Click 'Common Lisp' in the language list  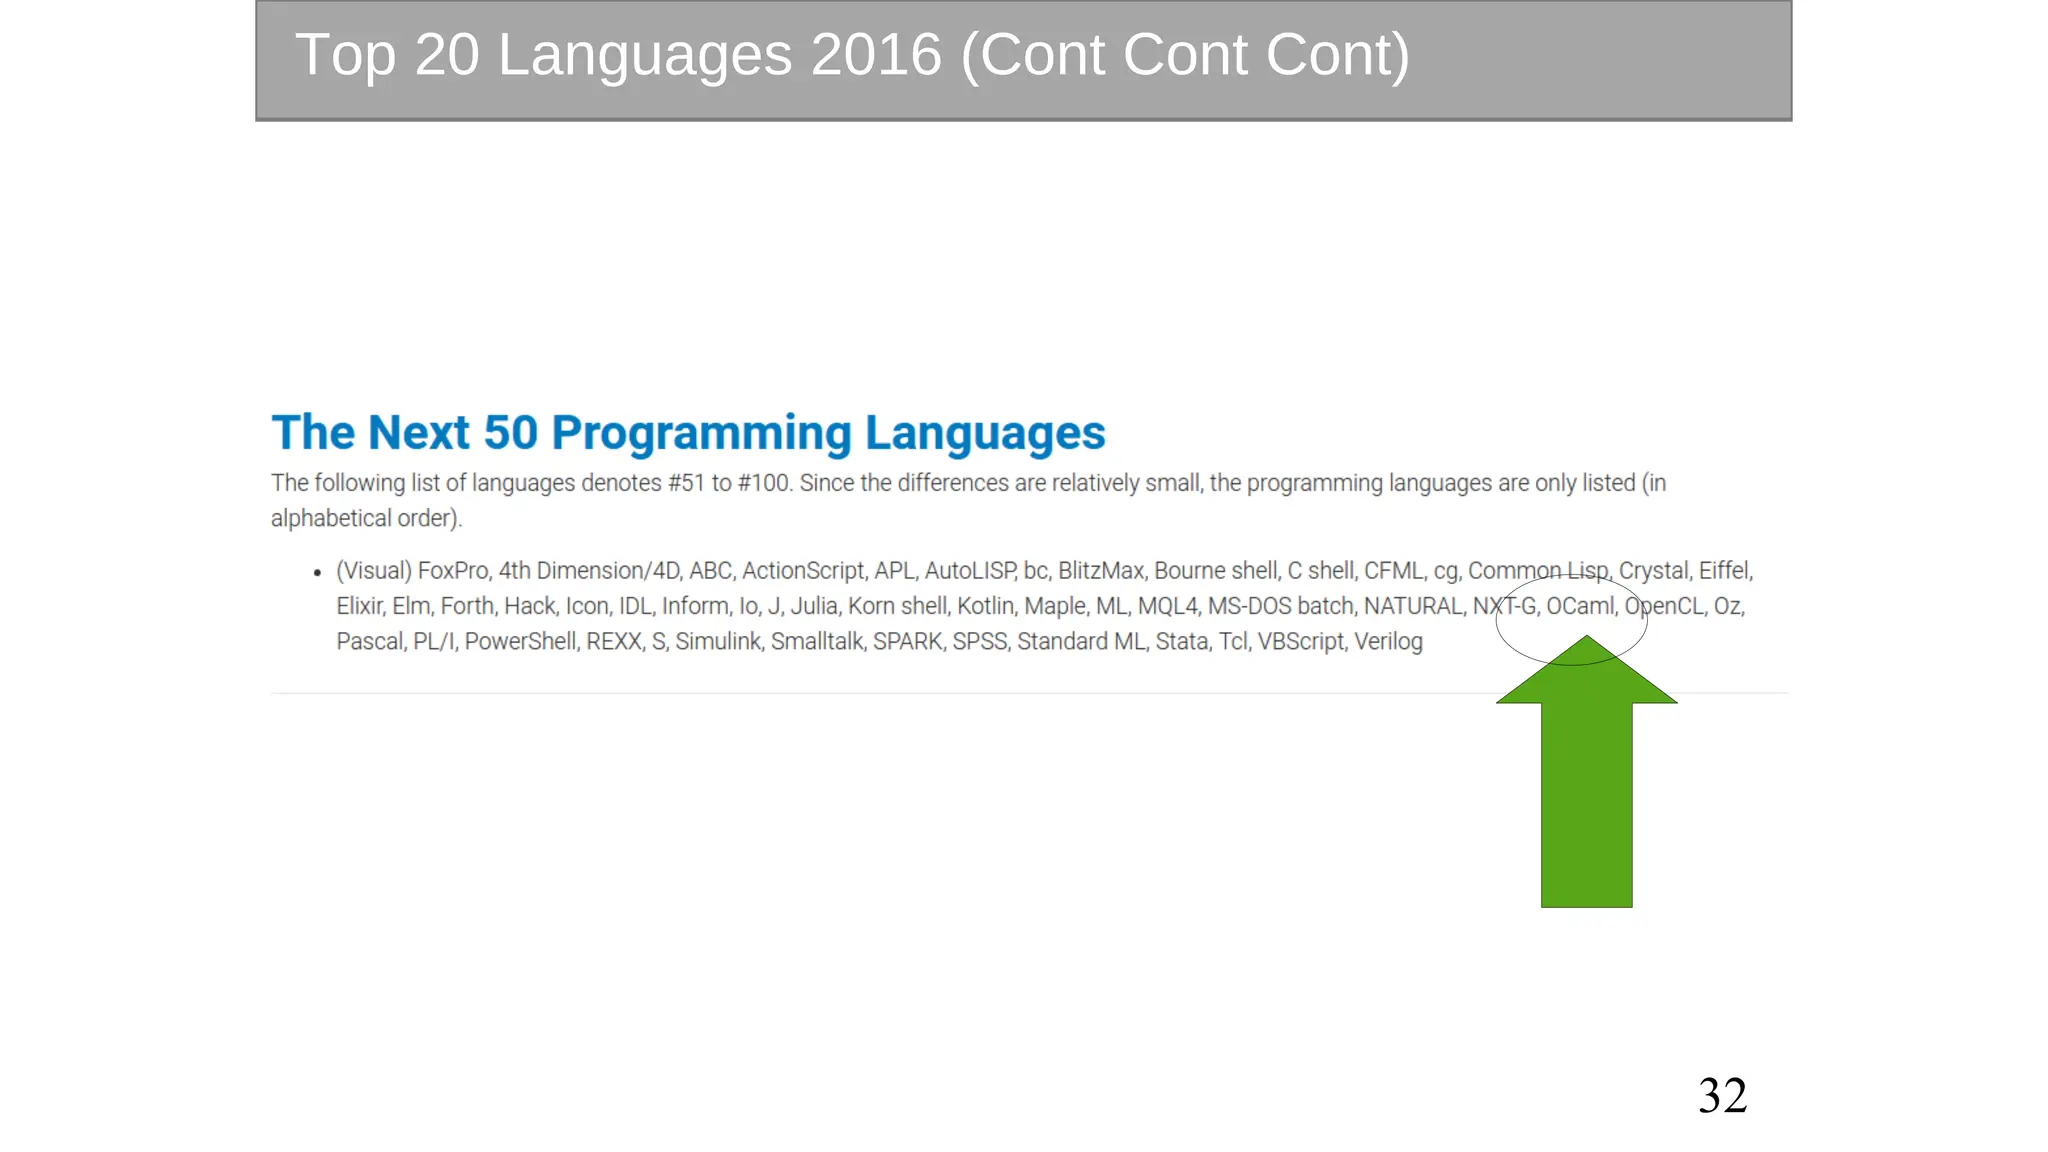point(1538,571)
